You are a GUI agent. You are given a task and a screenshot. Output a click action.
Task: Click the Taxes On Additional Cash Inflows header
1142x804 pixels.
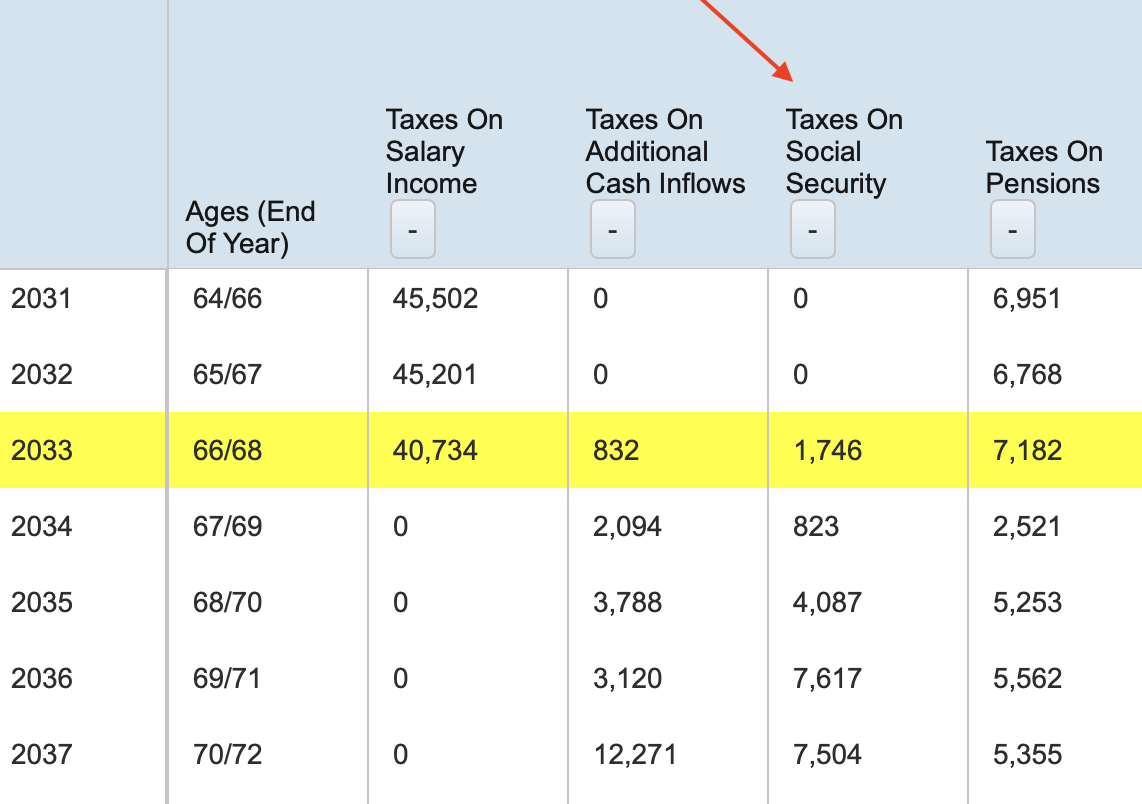coord(665,151)
